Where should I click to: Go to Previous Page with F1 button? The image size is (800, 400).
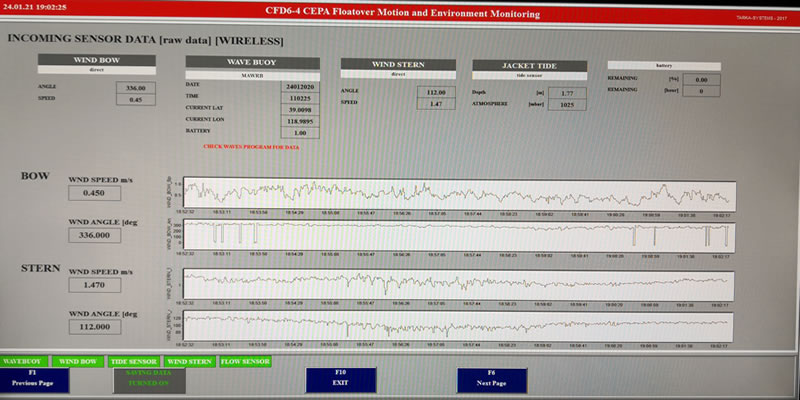(x=34, y=379)
